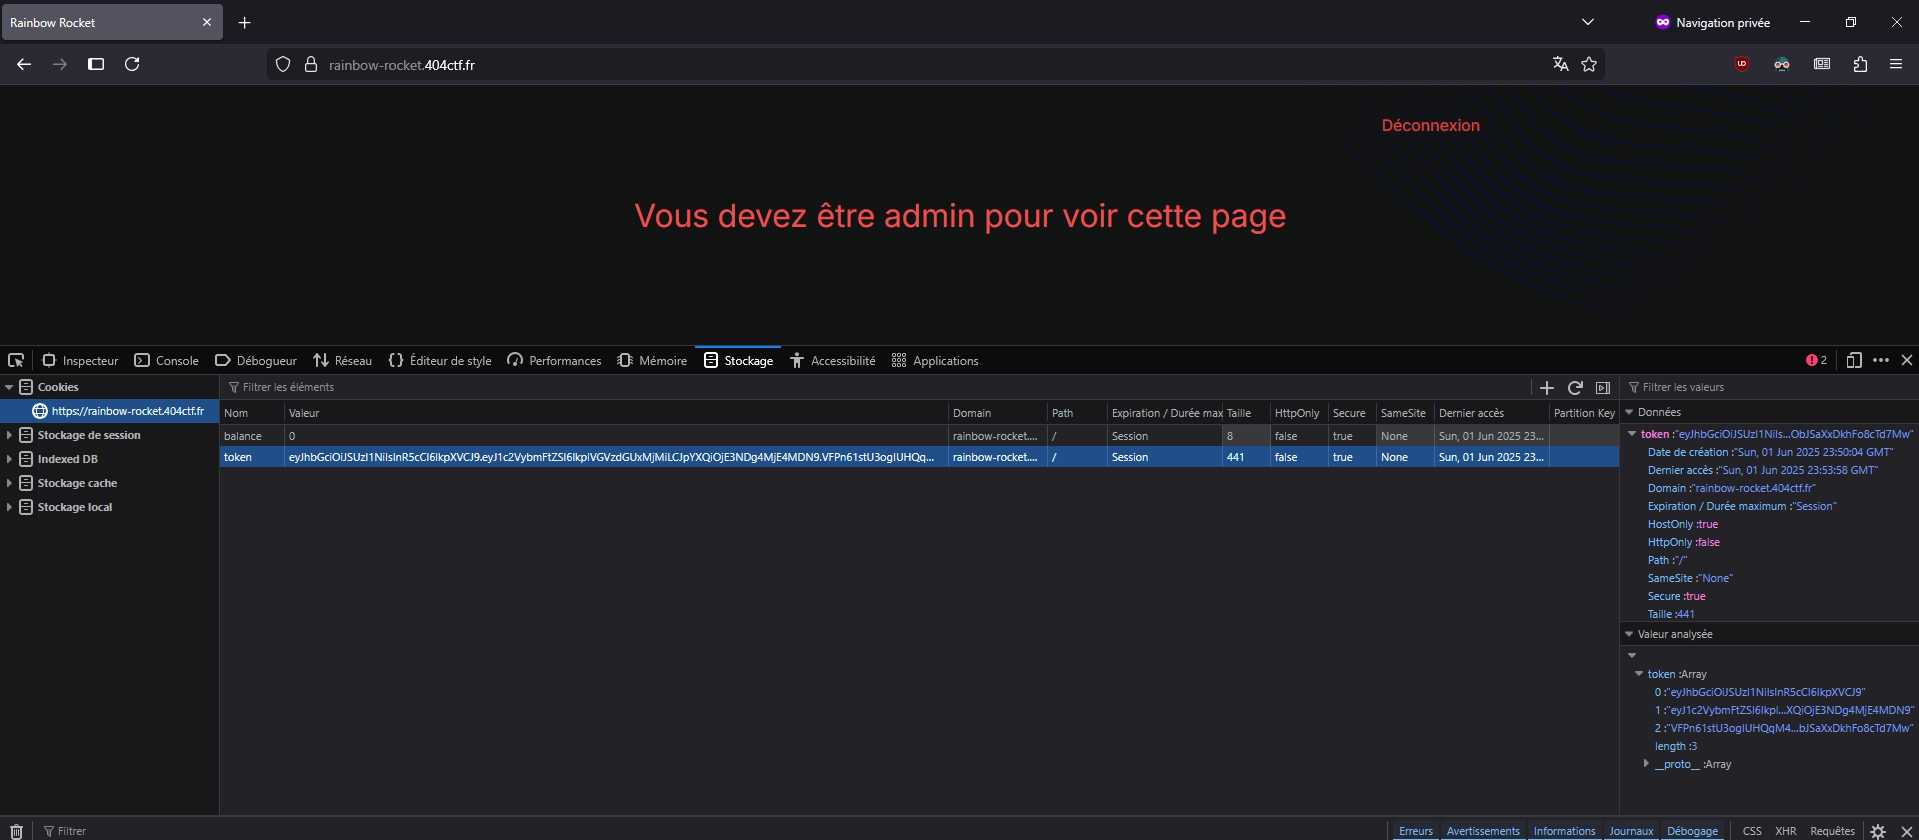Open the Réseau tab
Image resolution: width=1919 pixels, height=840 pixels.
tap(342, 360)
